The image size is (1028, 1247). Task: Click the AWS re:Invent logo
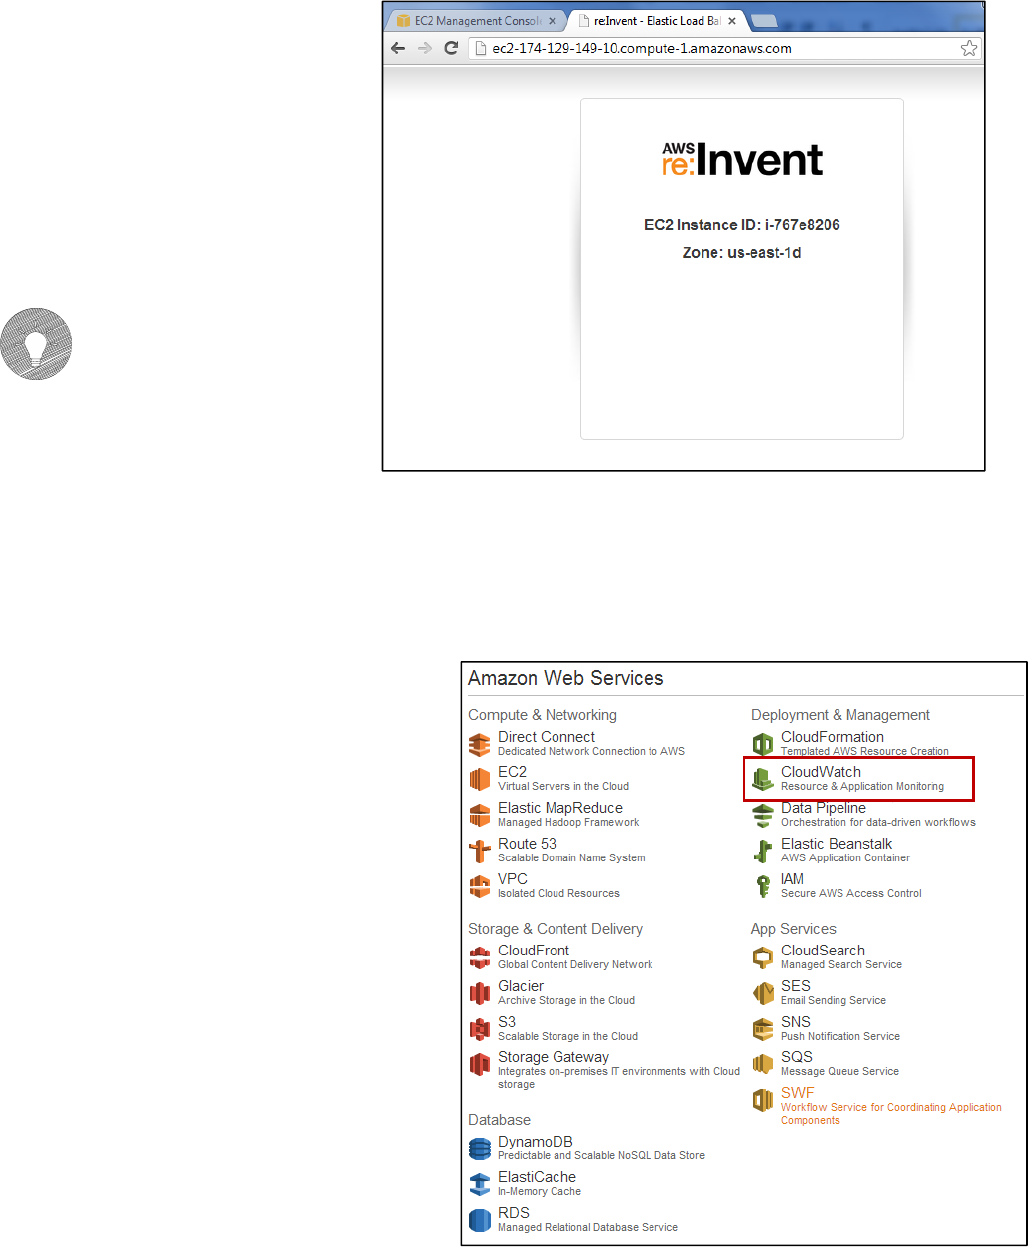pyautogui.click(x=742, y=160)
